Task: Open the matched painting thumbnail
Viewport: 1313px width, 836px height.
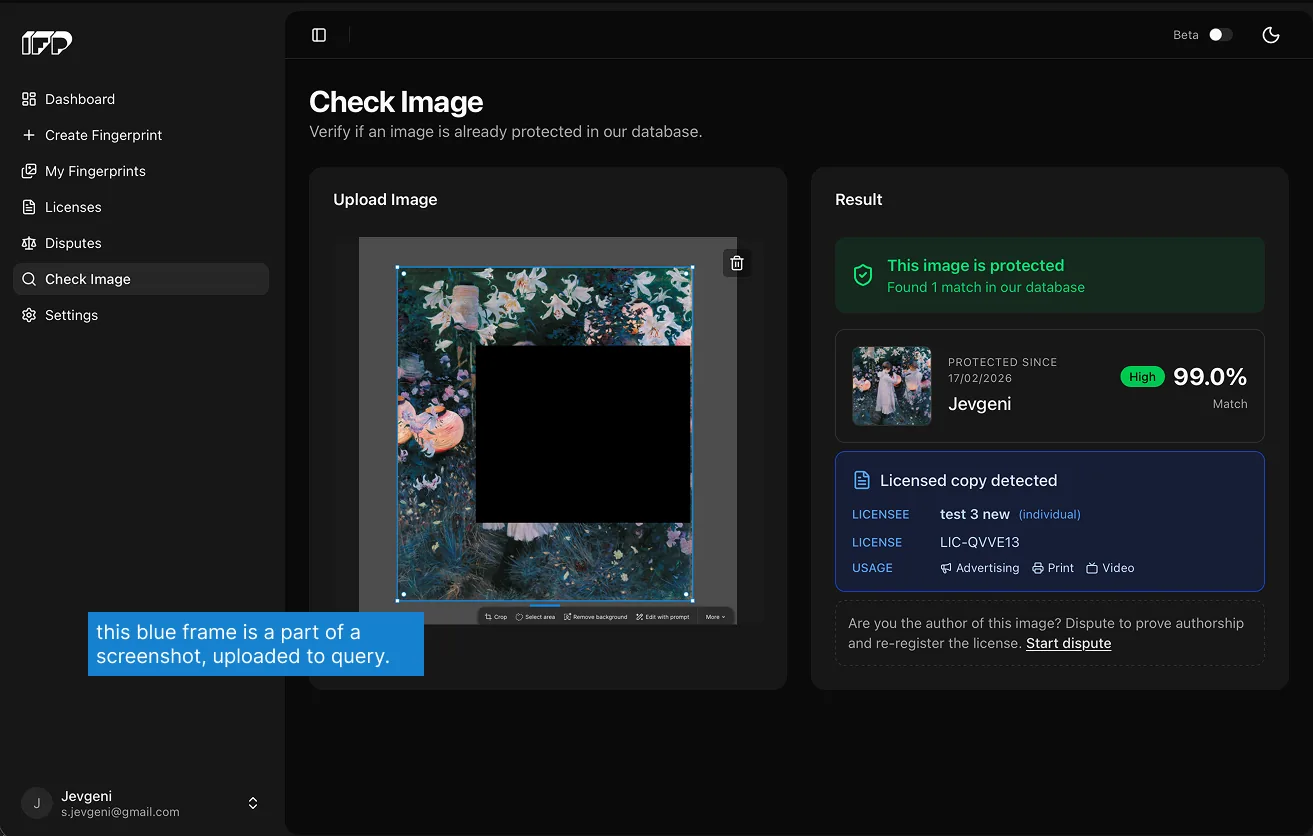Action: (892, 386)
